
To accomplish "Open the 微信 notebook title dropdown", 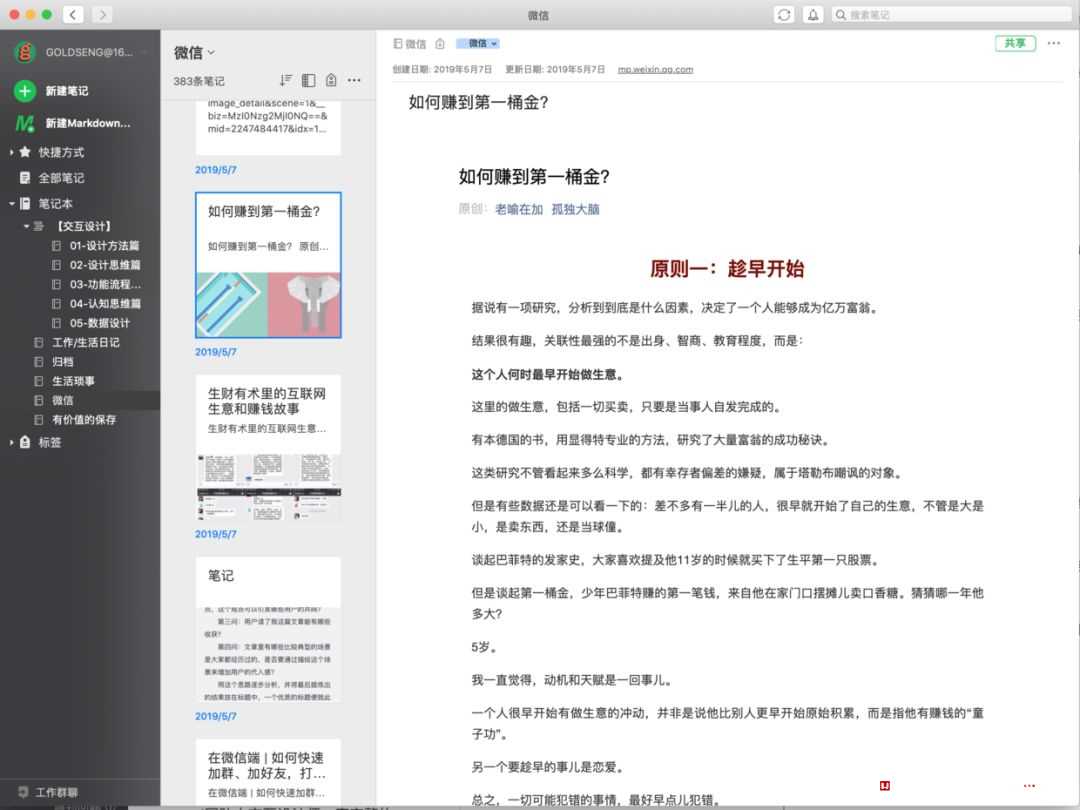I will [x=194, y=52].
